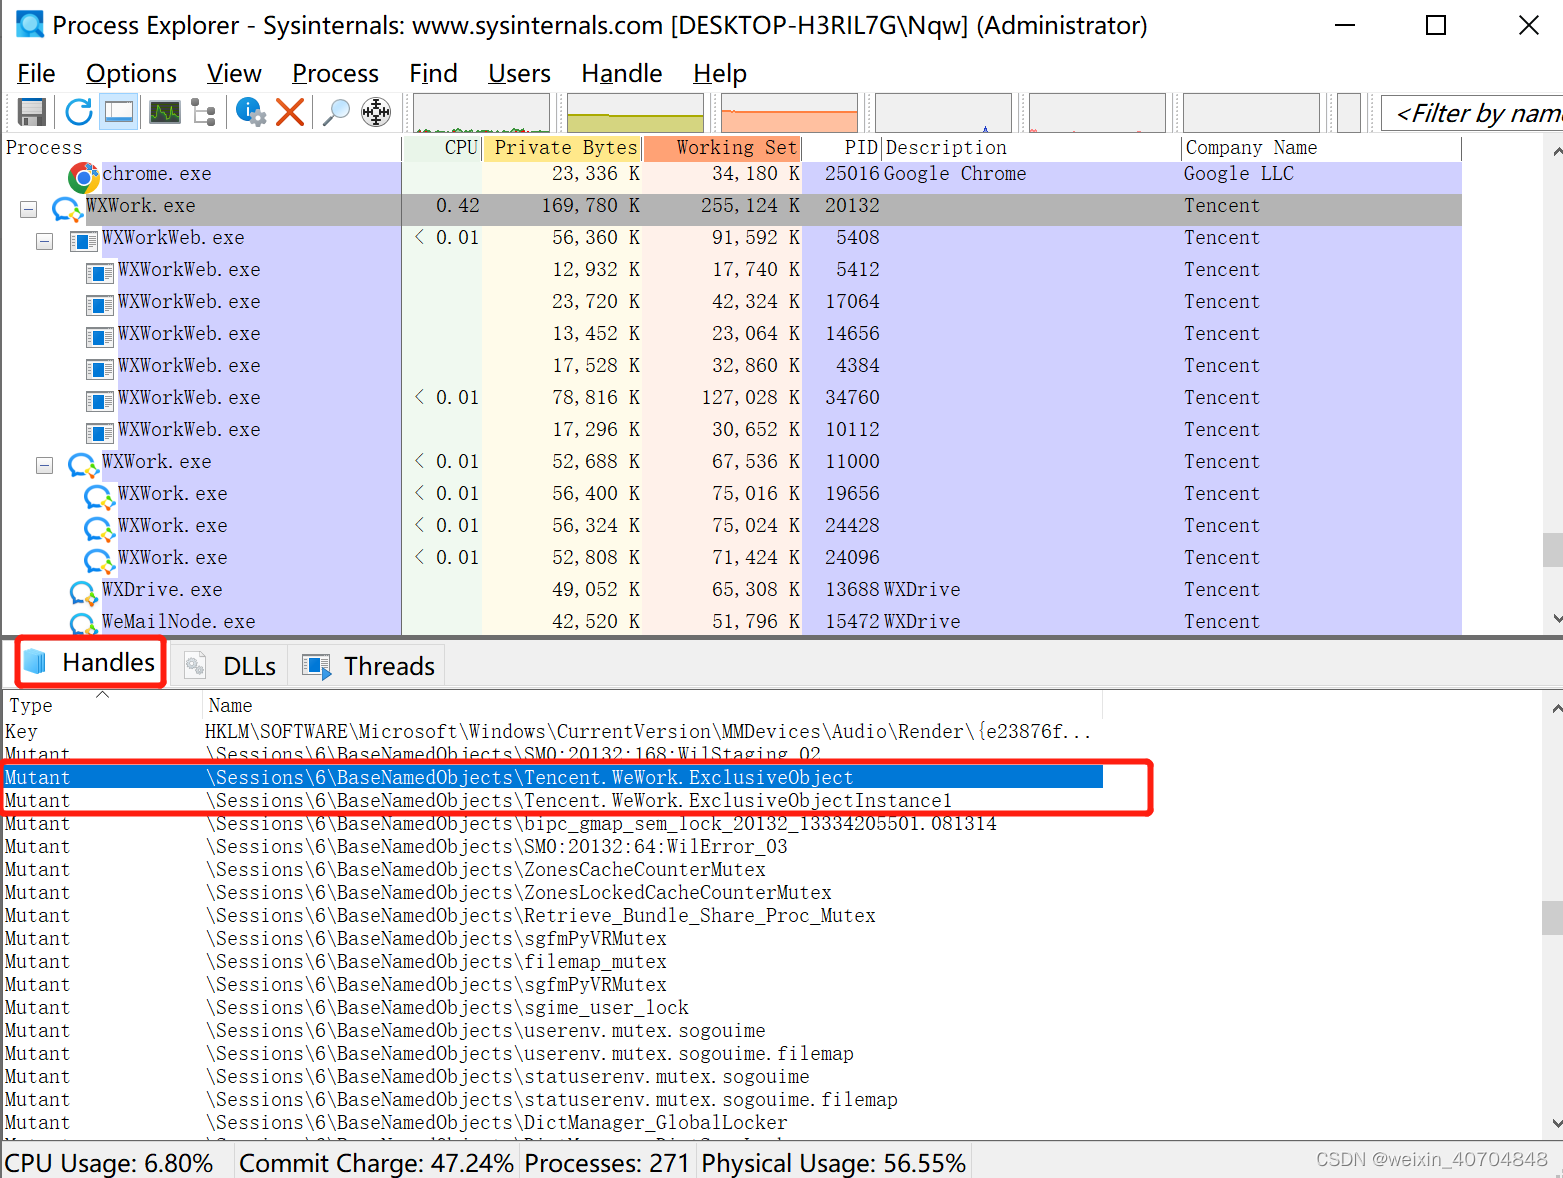Click the WXWorkWeb.exe icon for PID 4384
Viewport: 1563px width, 1178px height.
click(x=99, y=369)
